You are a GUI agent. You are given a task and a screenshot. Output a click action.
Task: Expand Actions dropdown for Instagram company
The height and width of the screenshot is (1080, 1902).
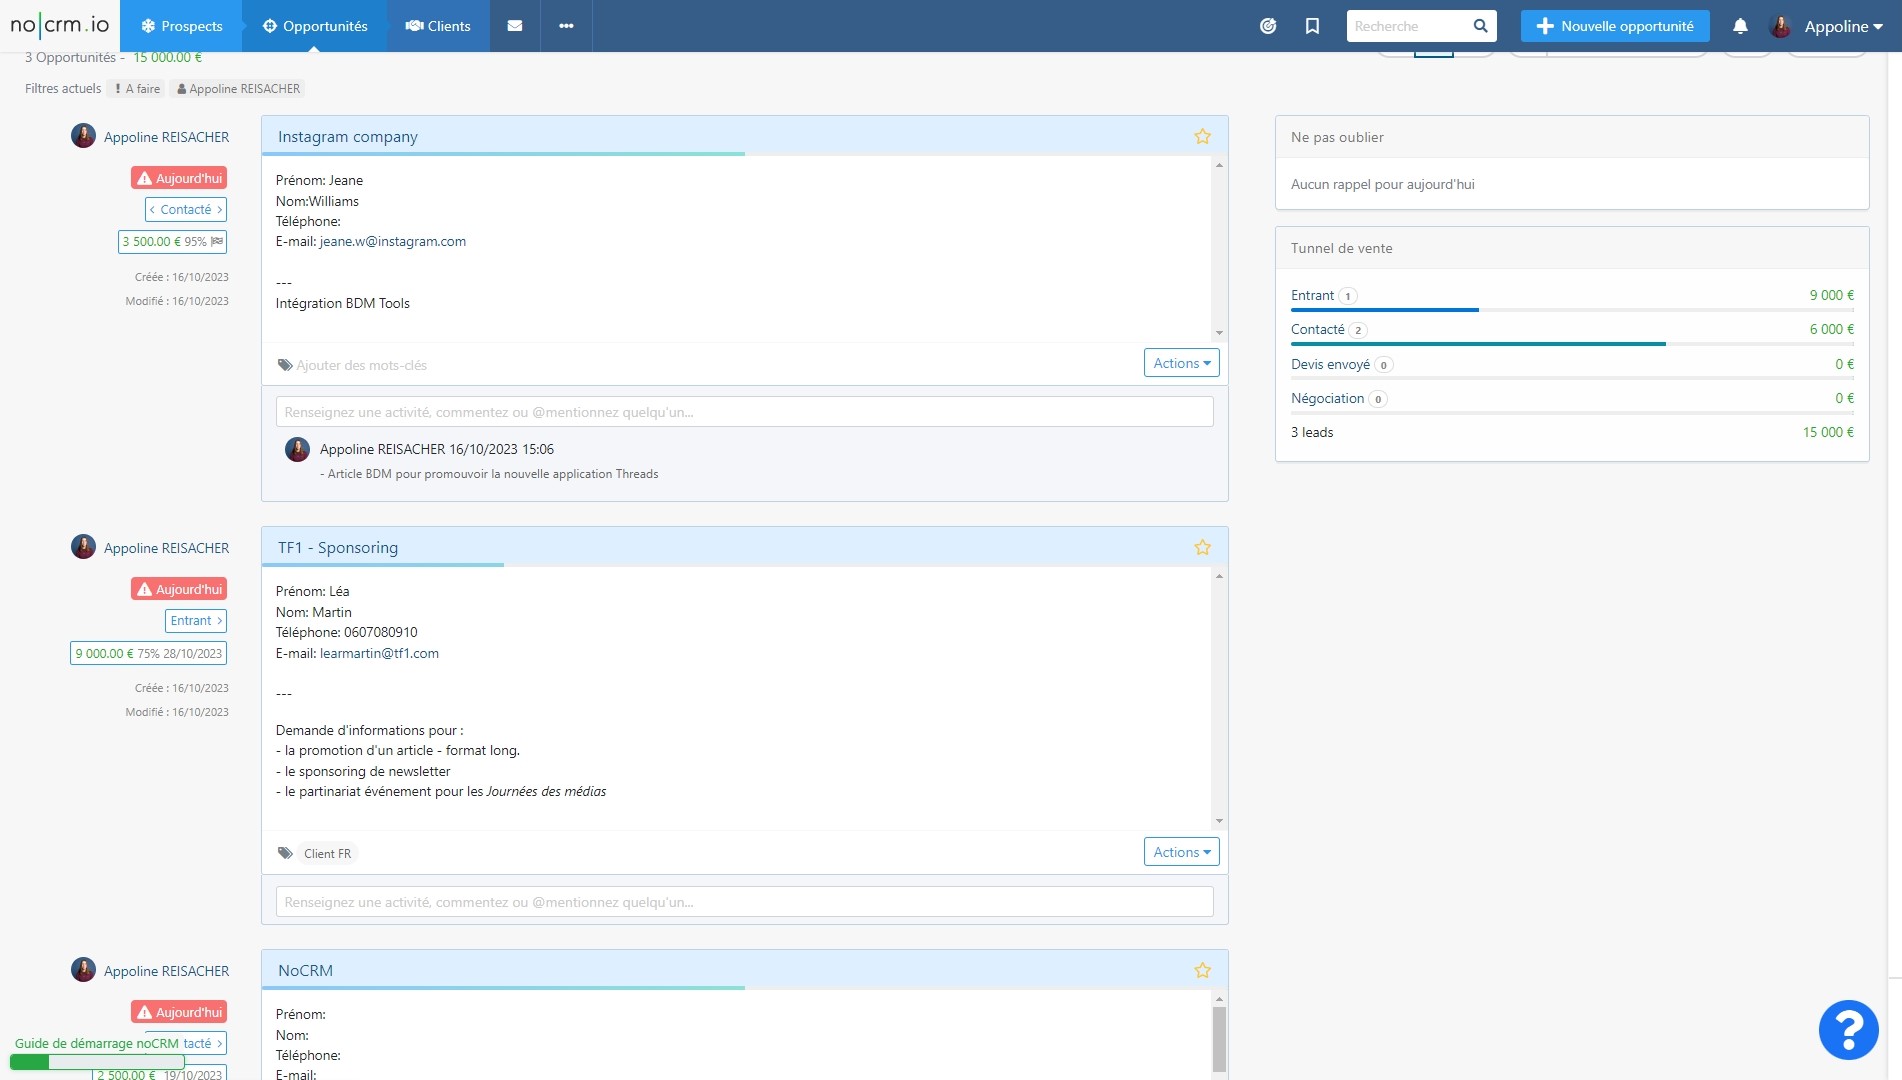coord(1181,363)
